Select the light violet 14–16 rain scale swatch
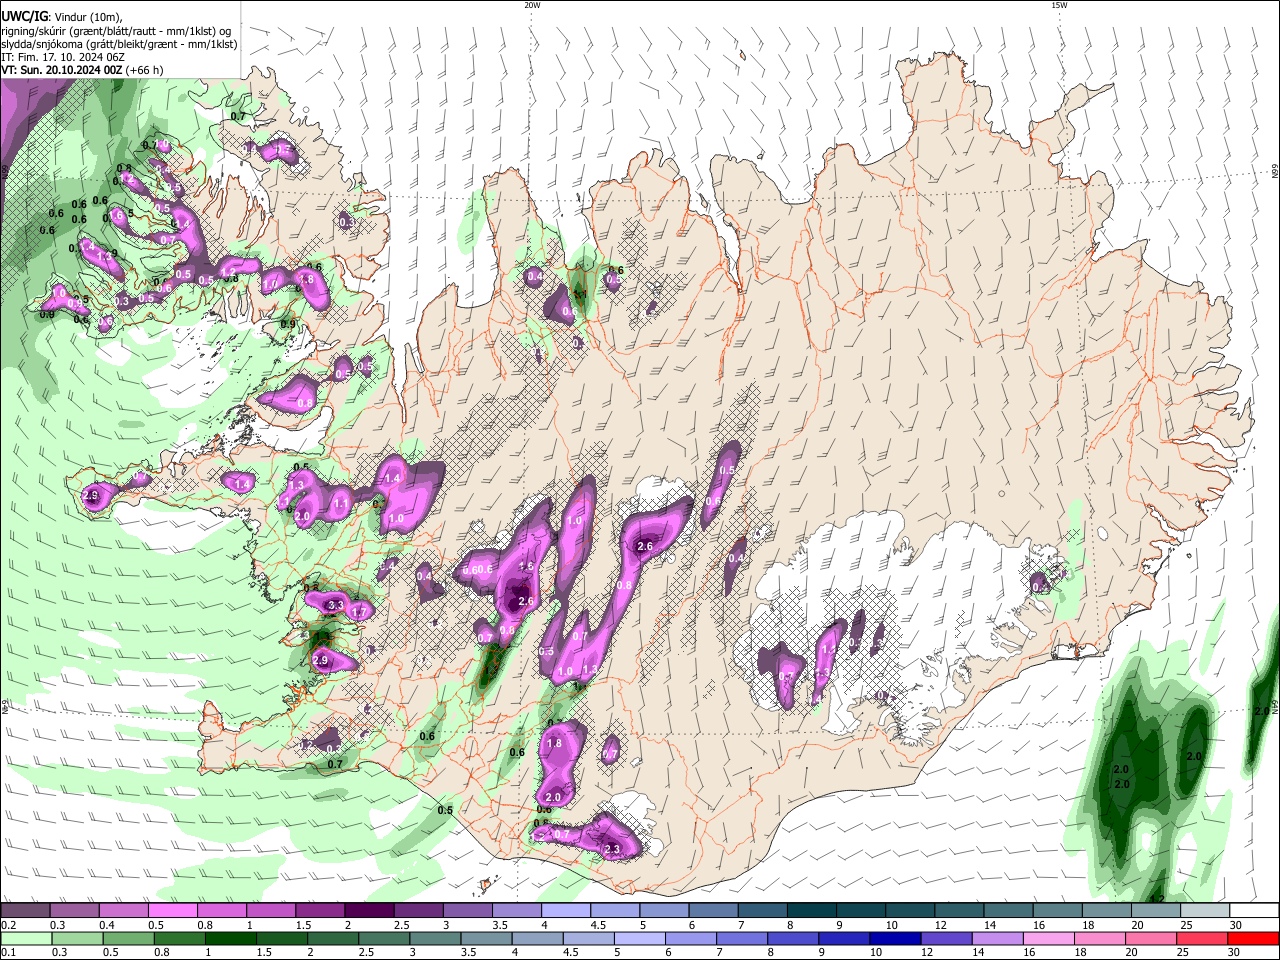1280x960 pixels. (997, 938)
